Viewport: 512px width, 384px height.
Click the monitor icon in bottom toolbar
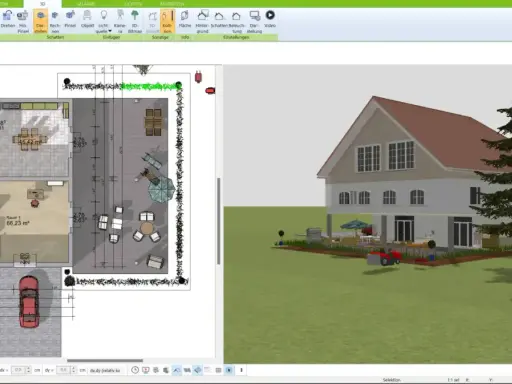click(x=146, y=370)
